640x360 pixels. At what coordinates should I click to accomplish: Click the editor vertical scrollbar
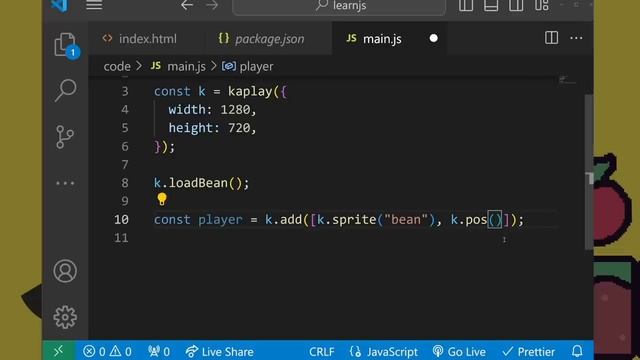(589, 171)
